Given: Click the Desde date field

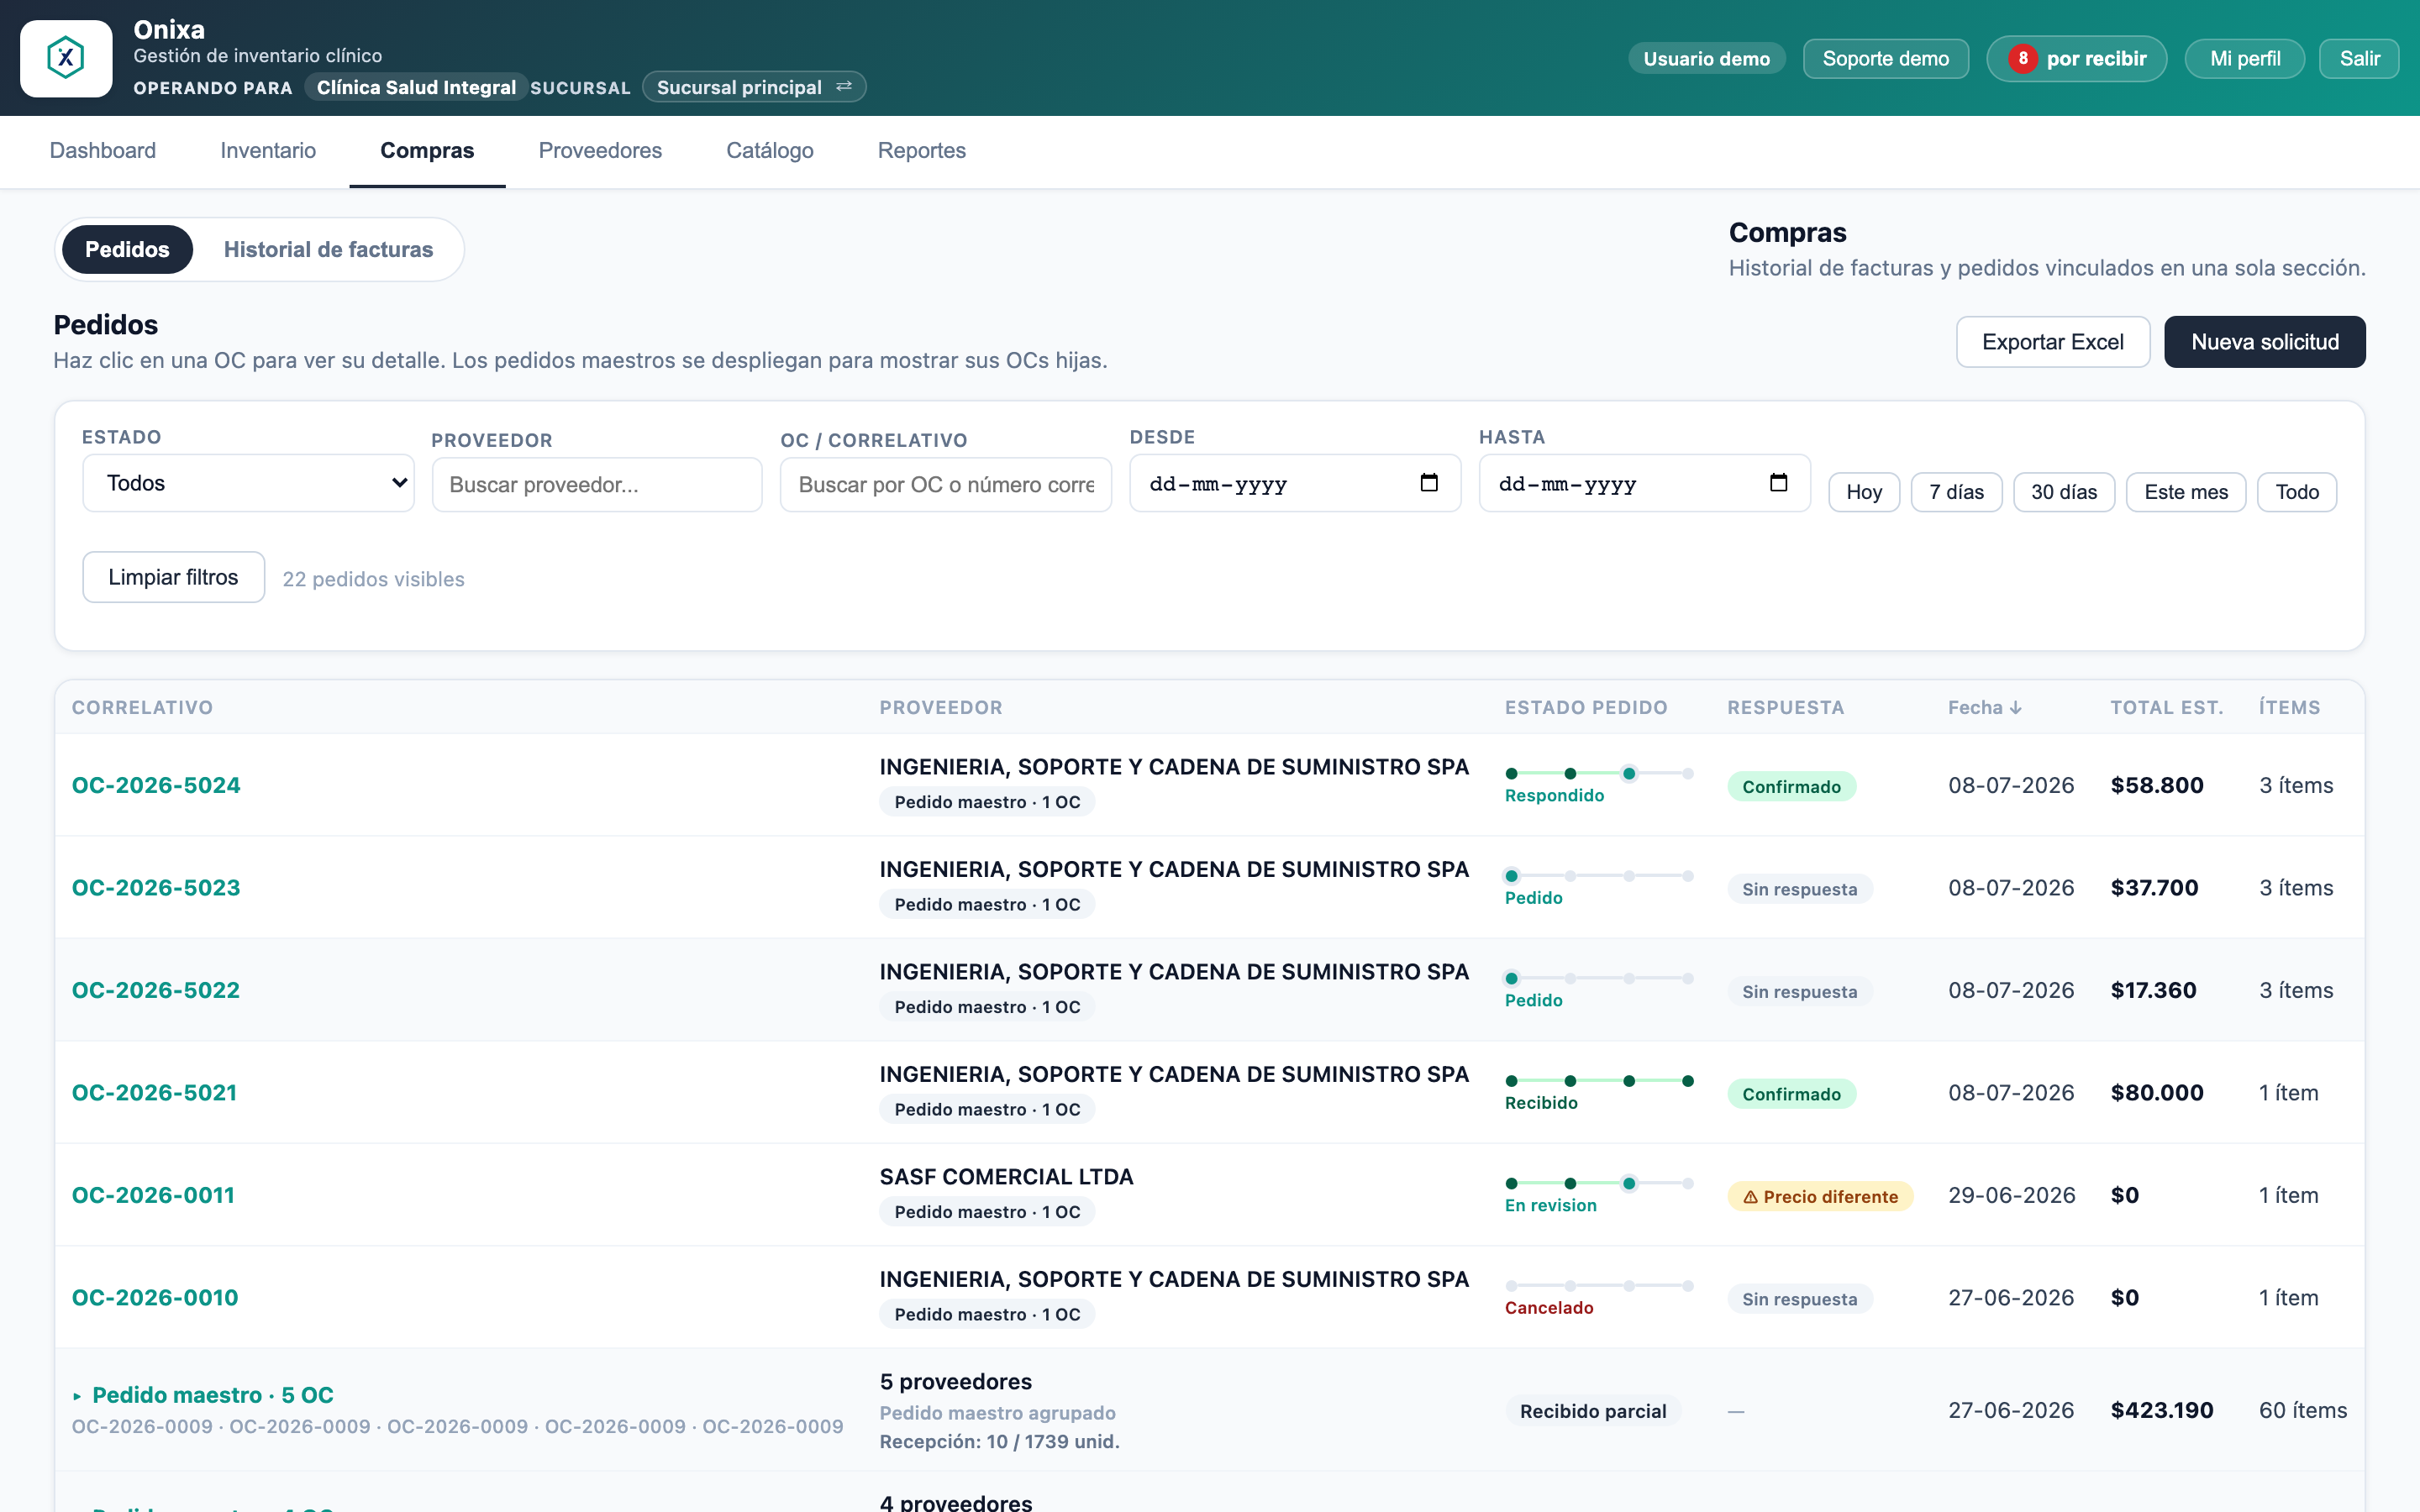Looking at the screenshot, I should [1295, 483].
